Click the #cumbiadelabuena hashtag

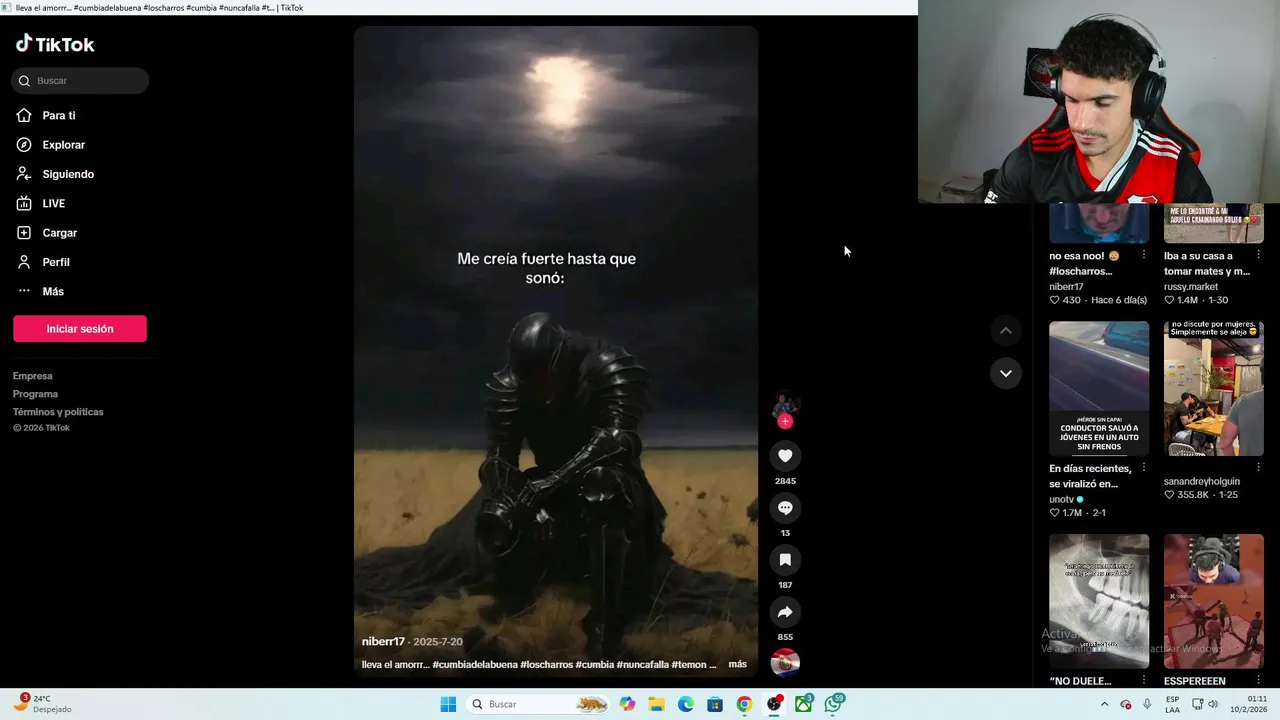tap(474, 664)
